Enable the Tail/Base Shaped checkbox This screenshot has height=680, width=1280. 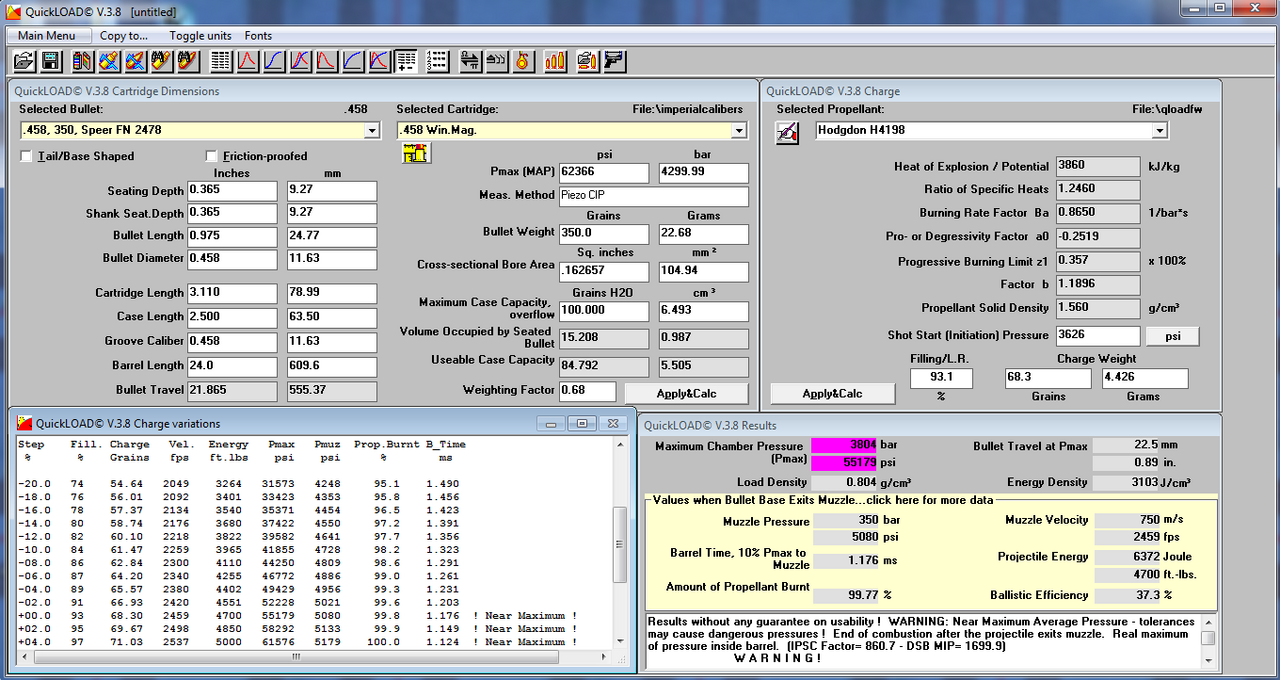coord(27,156)
